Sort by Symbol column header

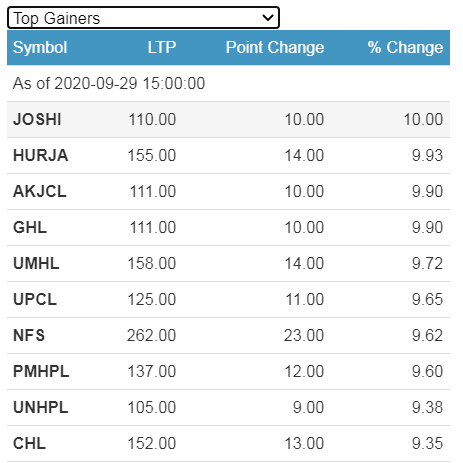[x=40, y=47]
